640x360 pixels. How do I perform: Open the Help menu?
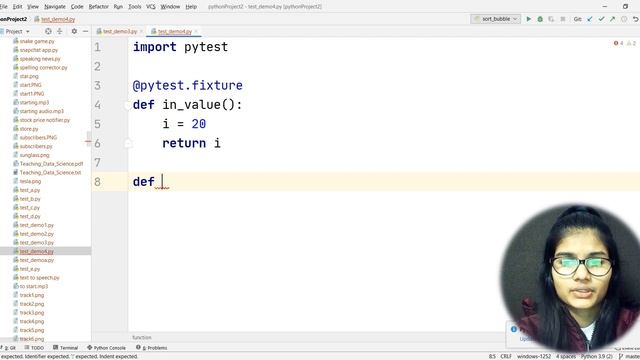(x=191, y=7)
